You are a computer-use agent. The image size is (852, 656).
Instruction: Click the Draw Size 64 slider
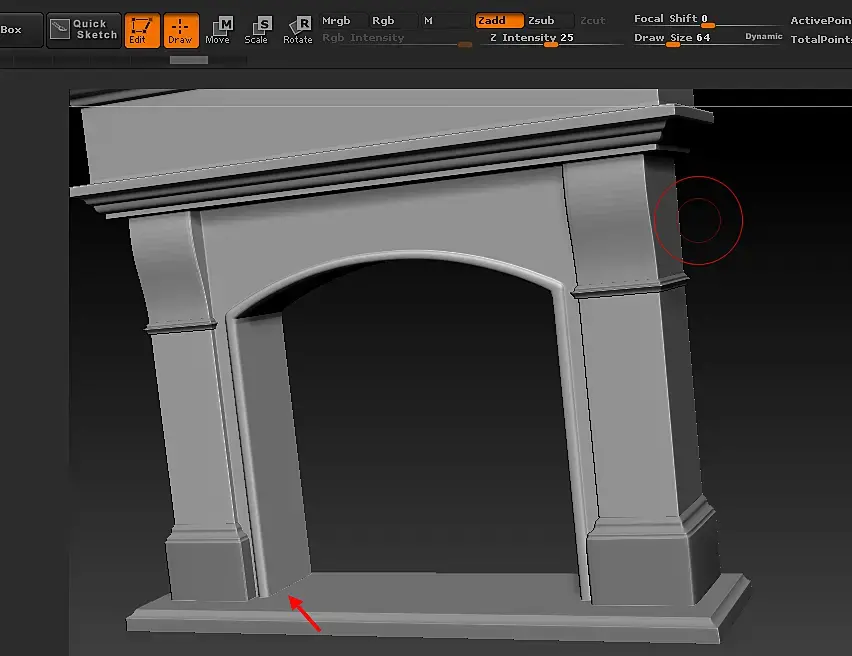coord(686,39)
